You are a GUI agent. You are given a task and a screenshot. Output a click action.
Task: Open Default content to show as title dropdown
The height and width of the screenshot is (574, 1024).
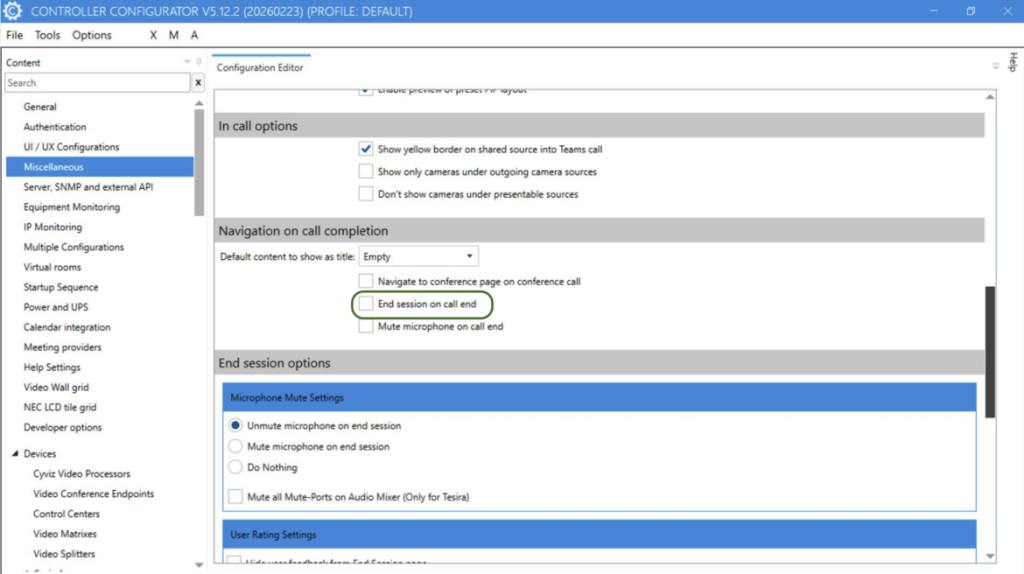(419, 257)
